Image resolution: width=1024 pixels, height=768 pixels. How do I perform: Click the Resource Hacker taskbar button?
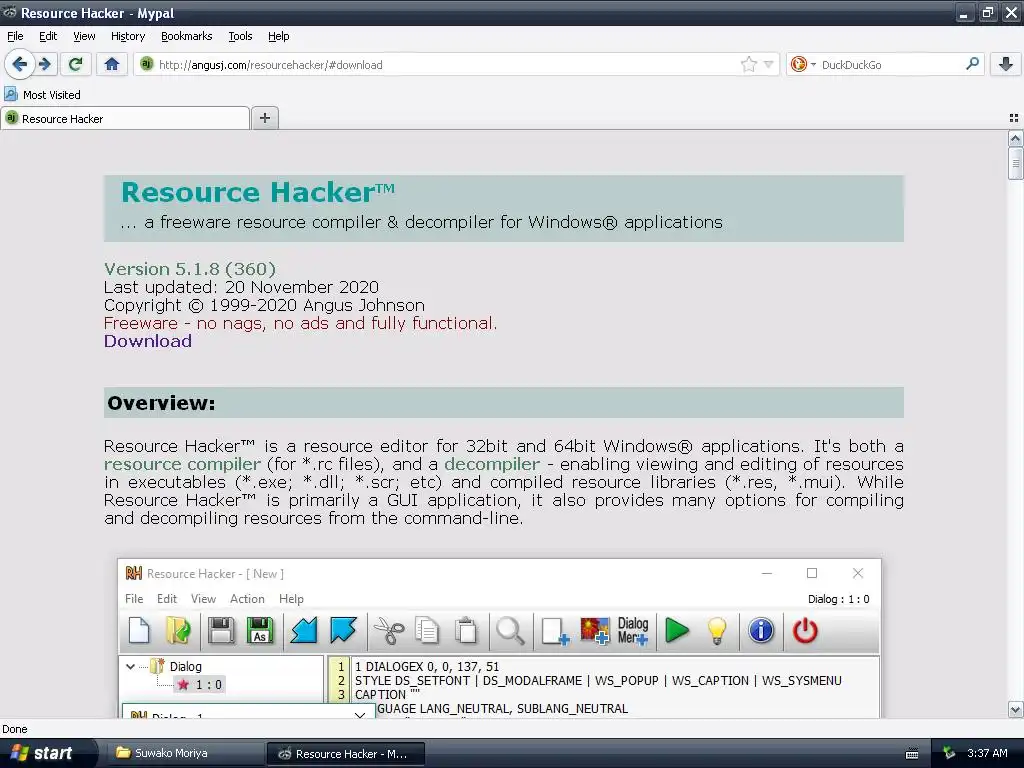click(345, 753)
